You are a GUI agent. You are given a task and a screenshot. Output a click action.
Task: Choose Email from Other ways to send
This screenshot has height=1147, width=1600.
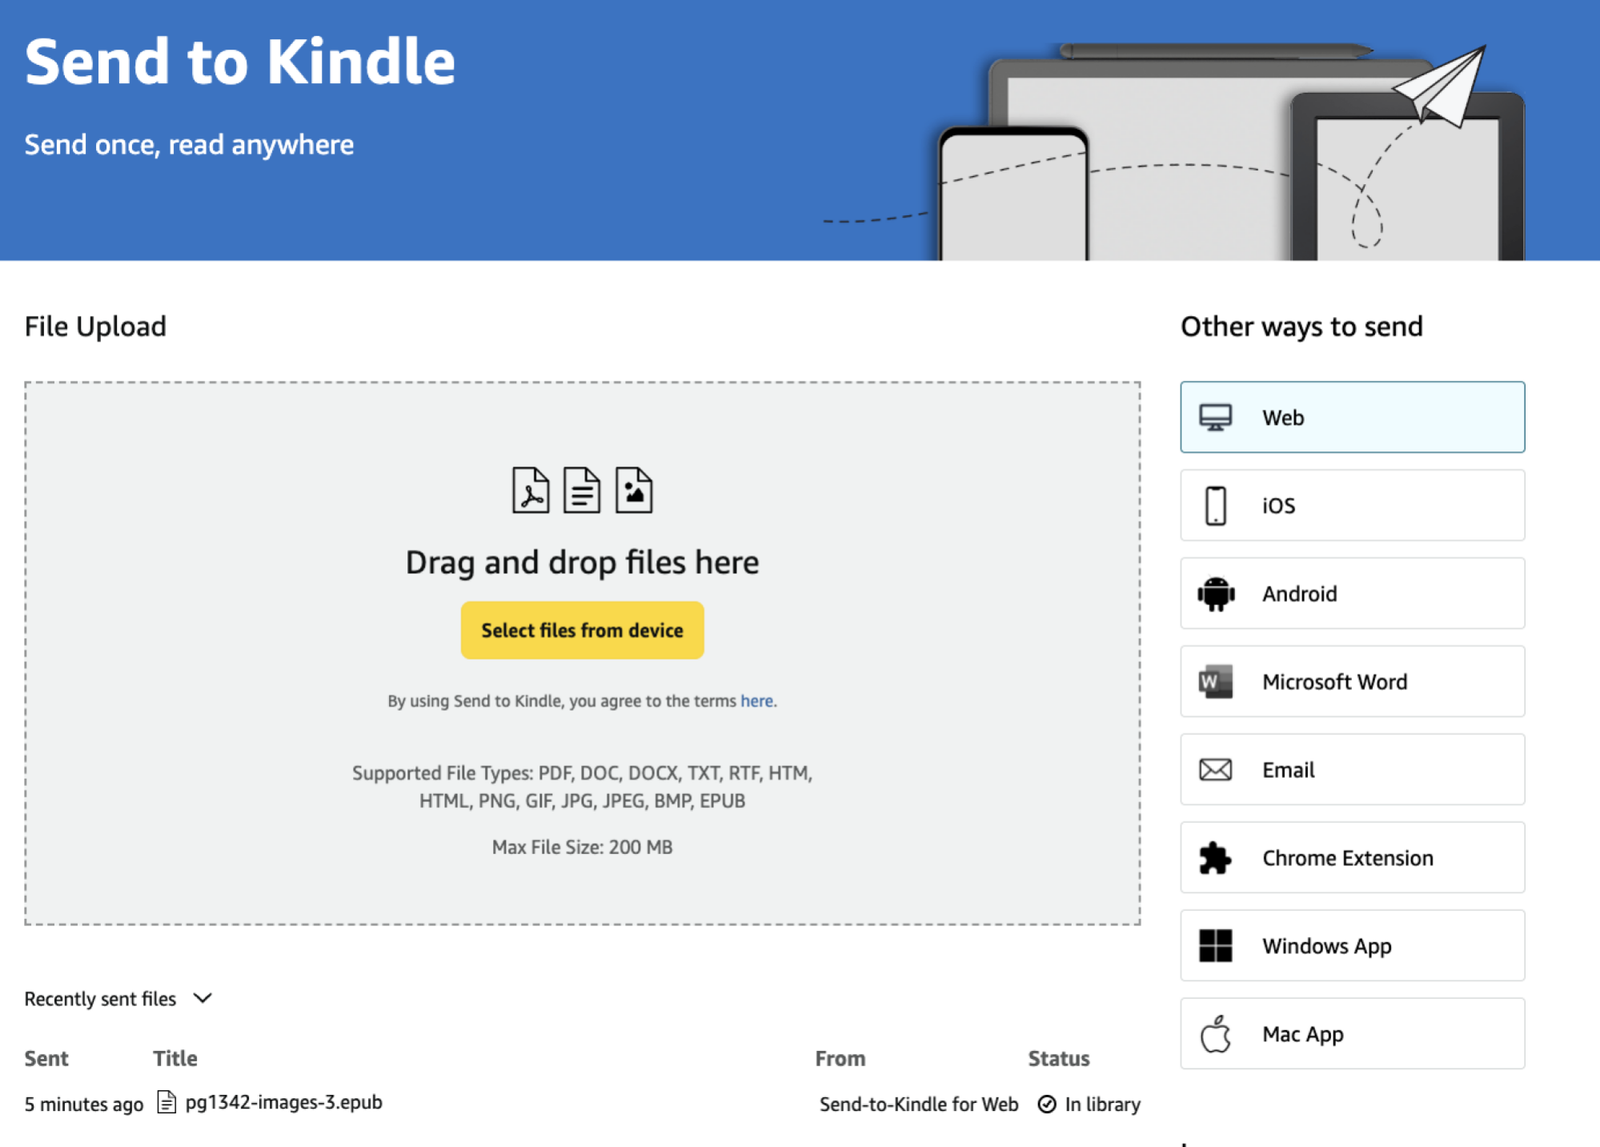pyautogui.click(x=1352, y=769)
